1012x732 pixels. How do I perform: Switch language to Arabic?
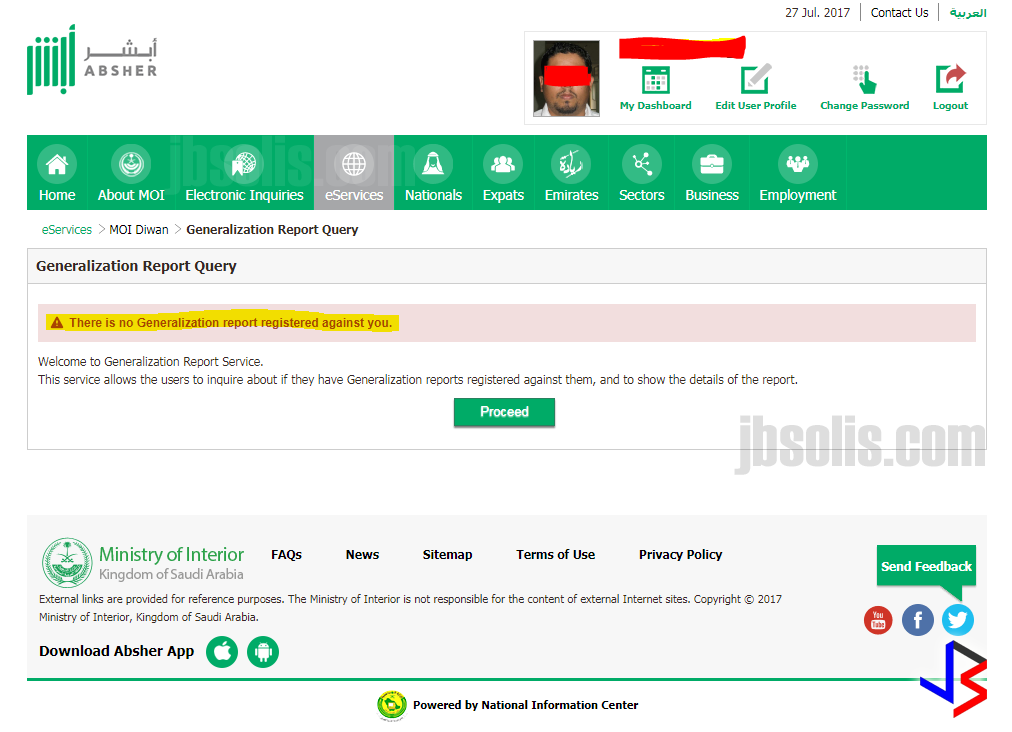point(967,13)
